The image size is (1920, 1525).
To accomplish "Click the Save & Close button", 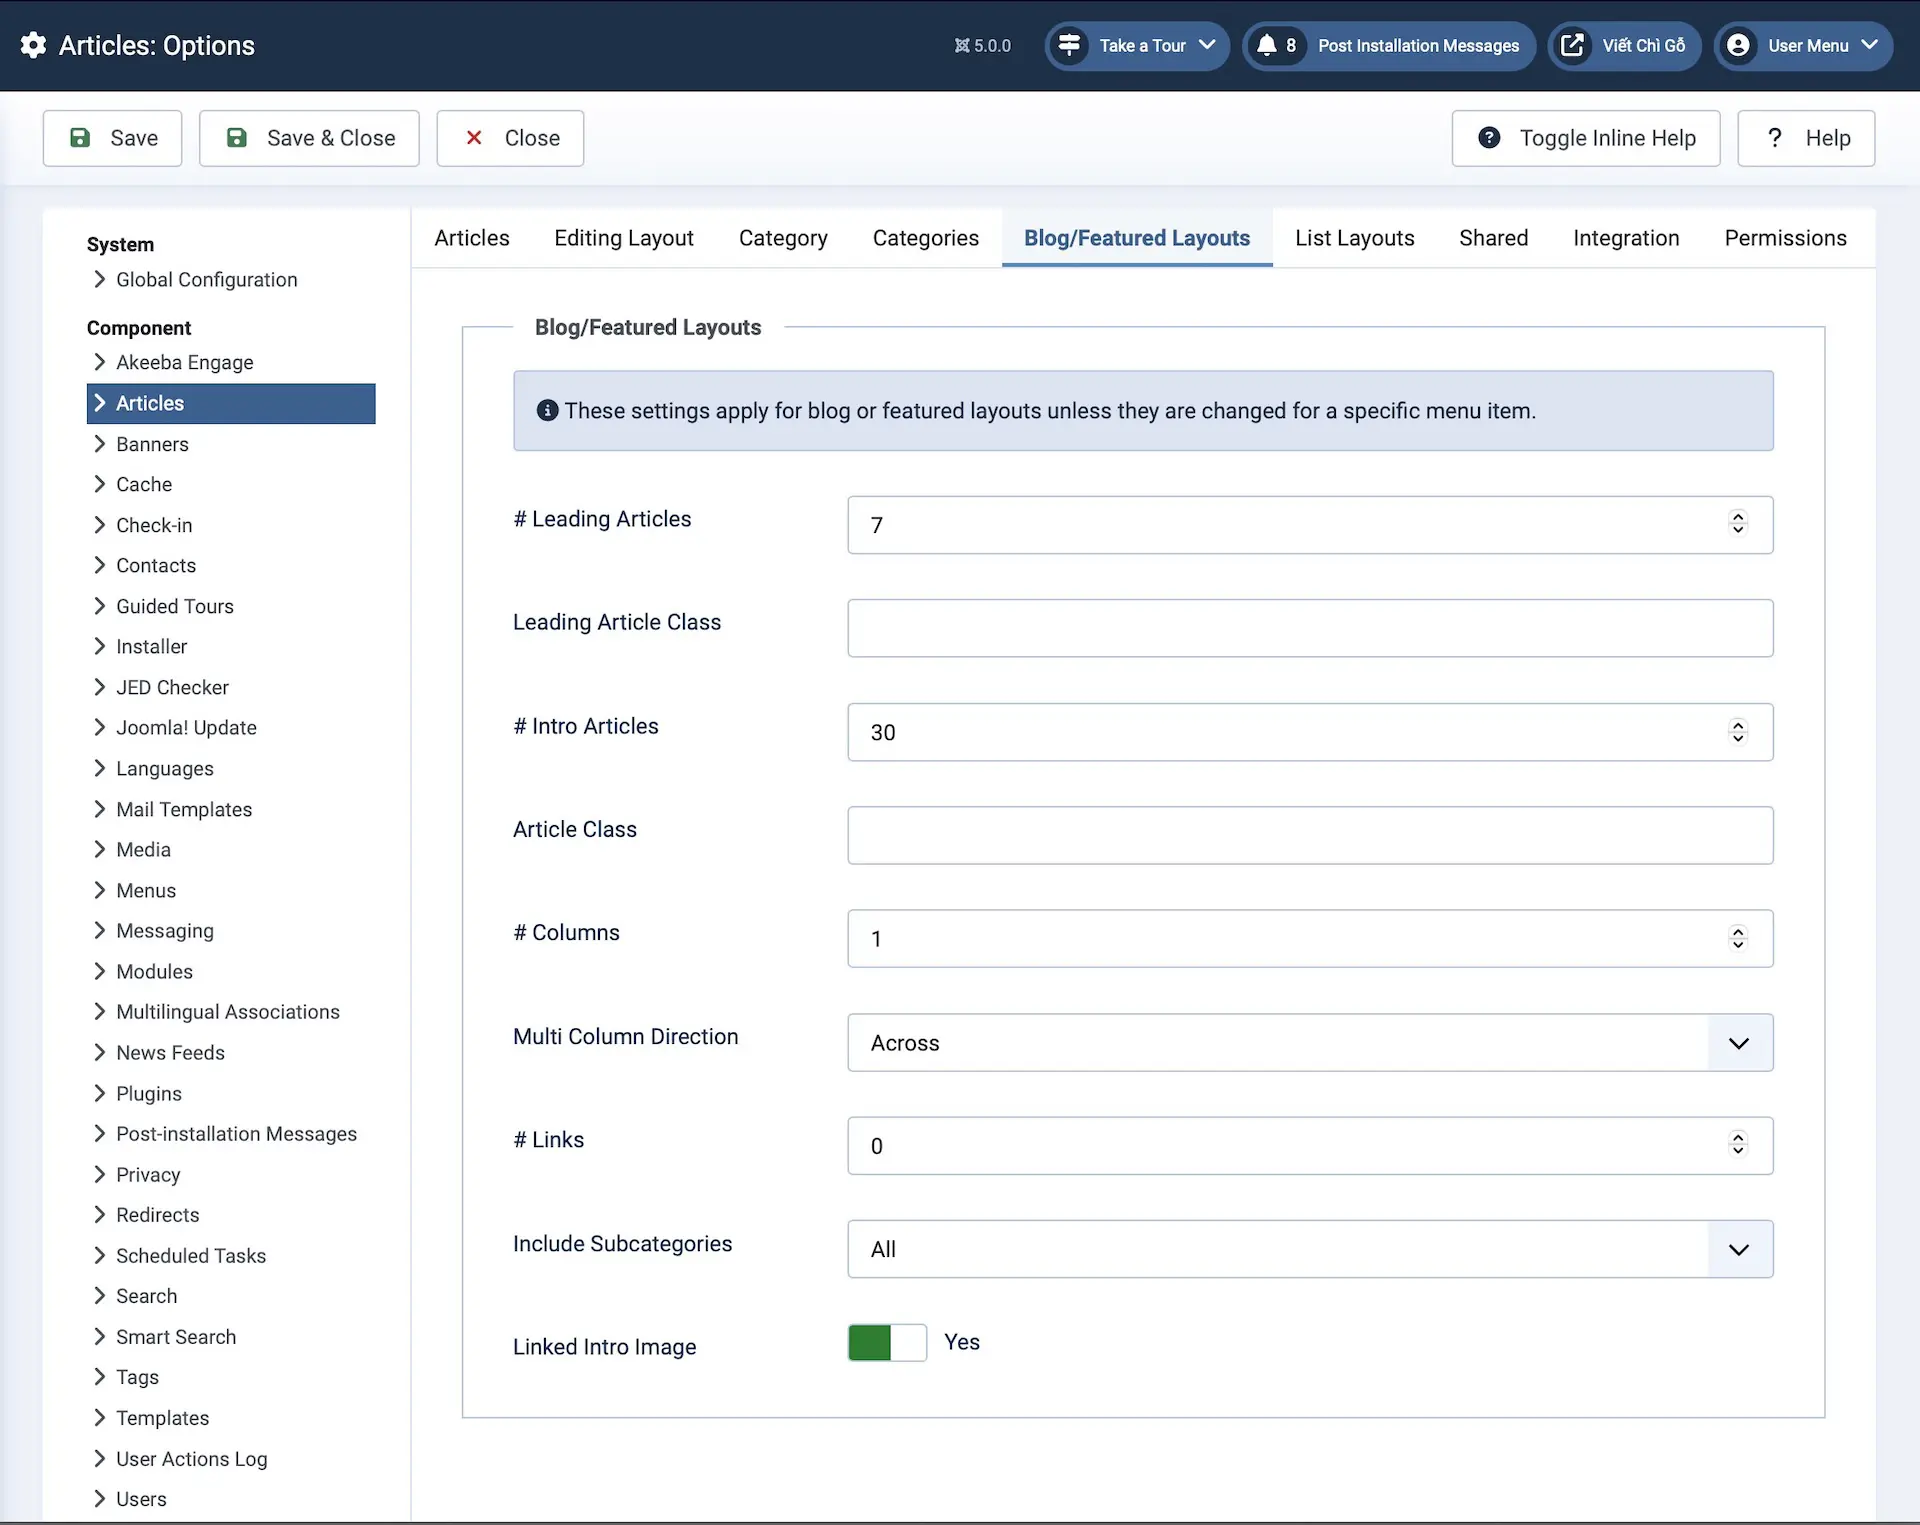I will tap(310, 138).
